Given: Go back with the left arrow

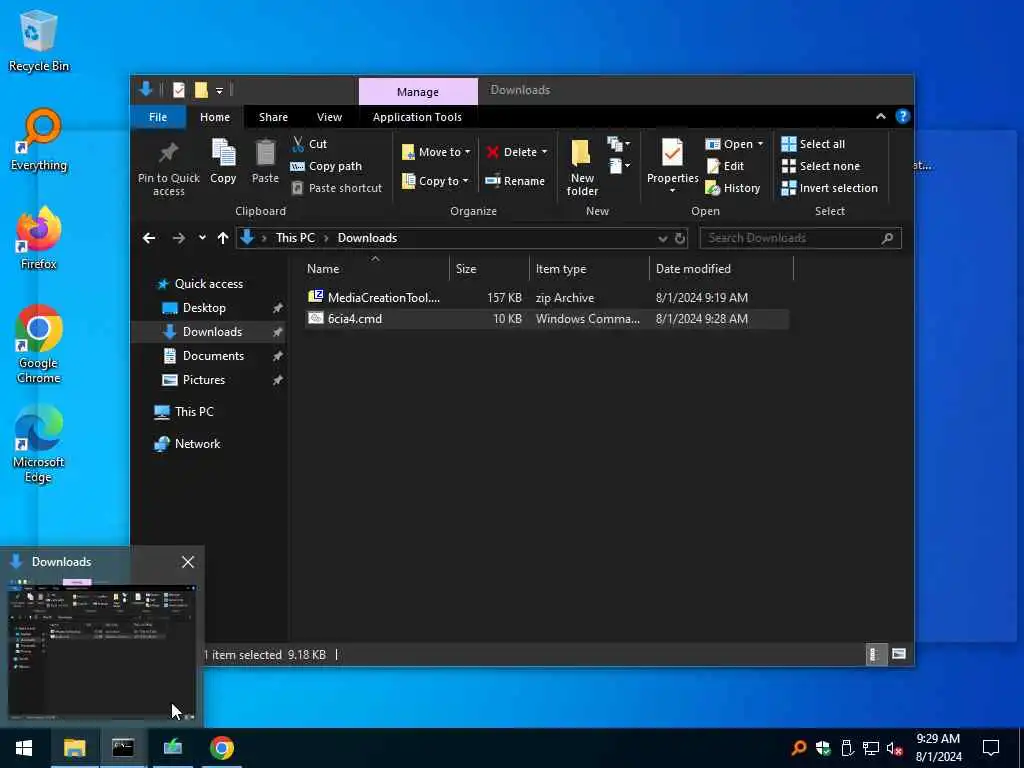Looking at the screenshot, I should pos(149,238).
